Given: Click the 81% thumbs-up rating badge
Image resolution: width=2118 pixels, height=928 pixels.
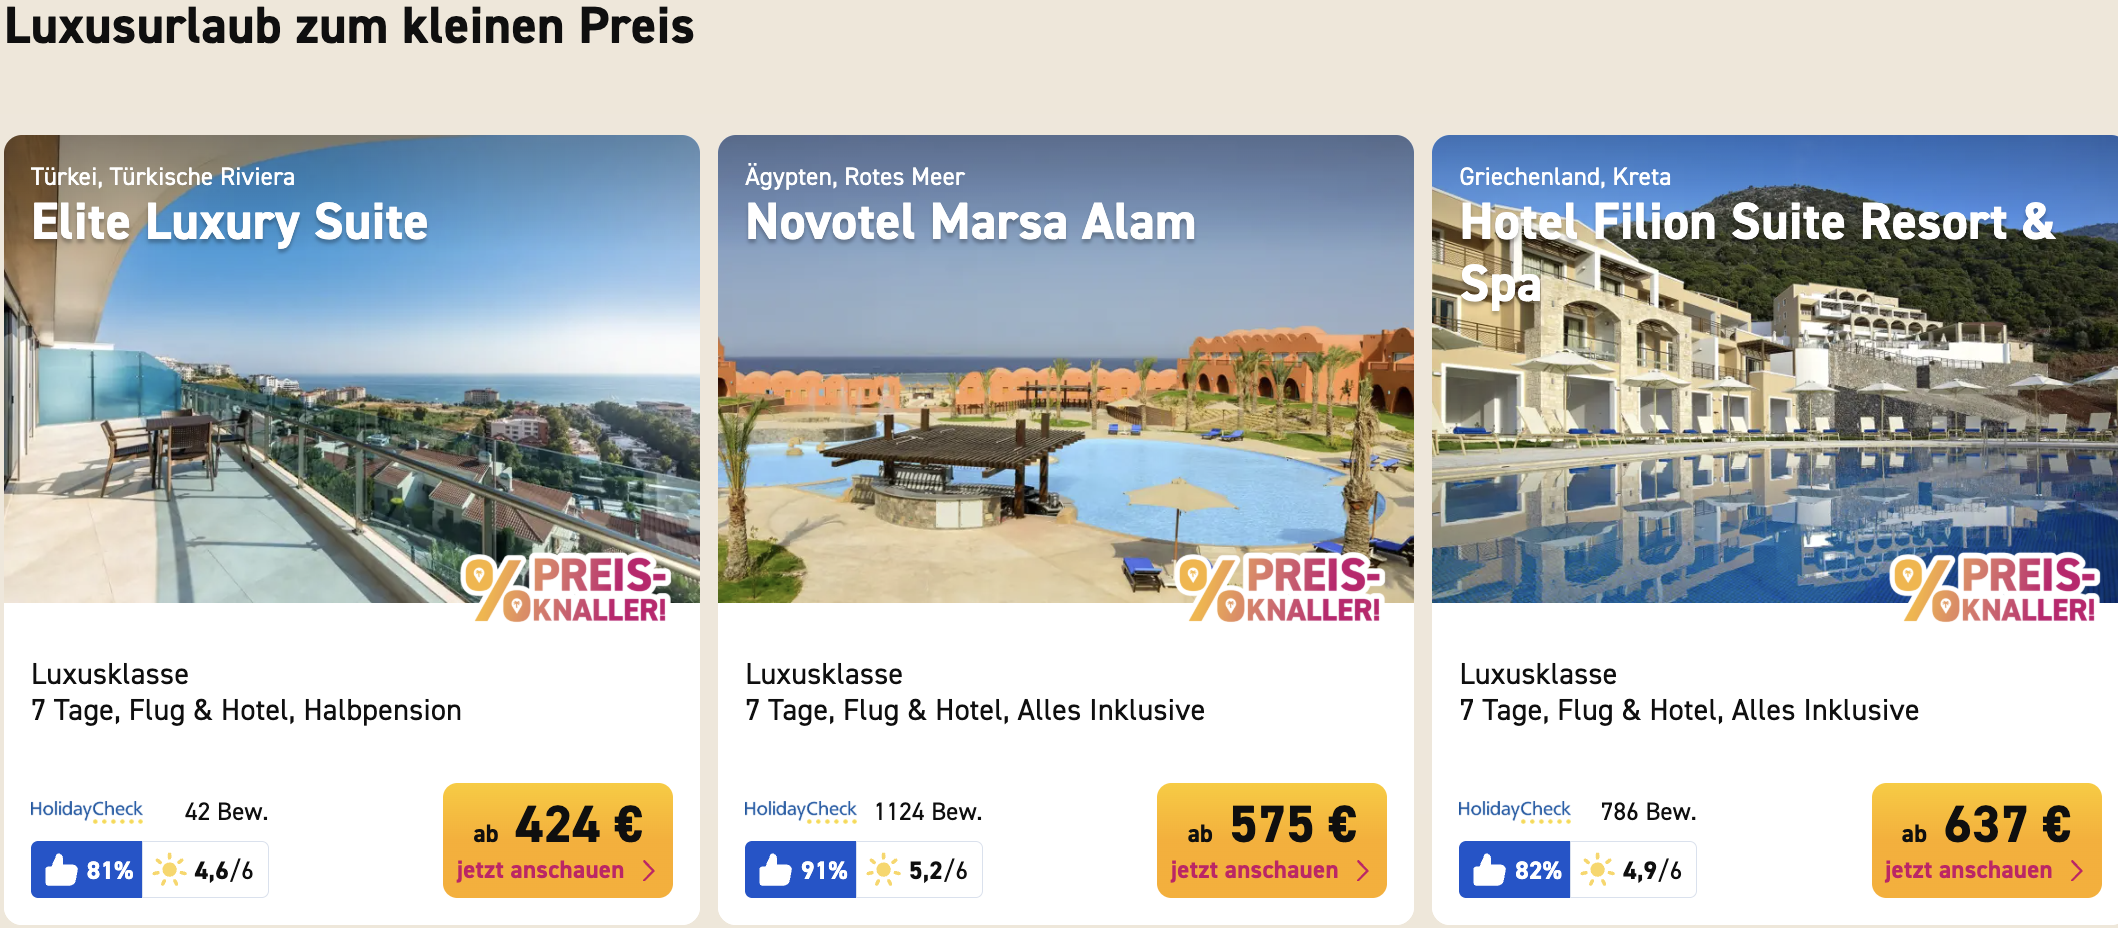Looking at the screenshot, I should (x=87, y=870).
